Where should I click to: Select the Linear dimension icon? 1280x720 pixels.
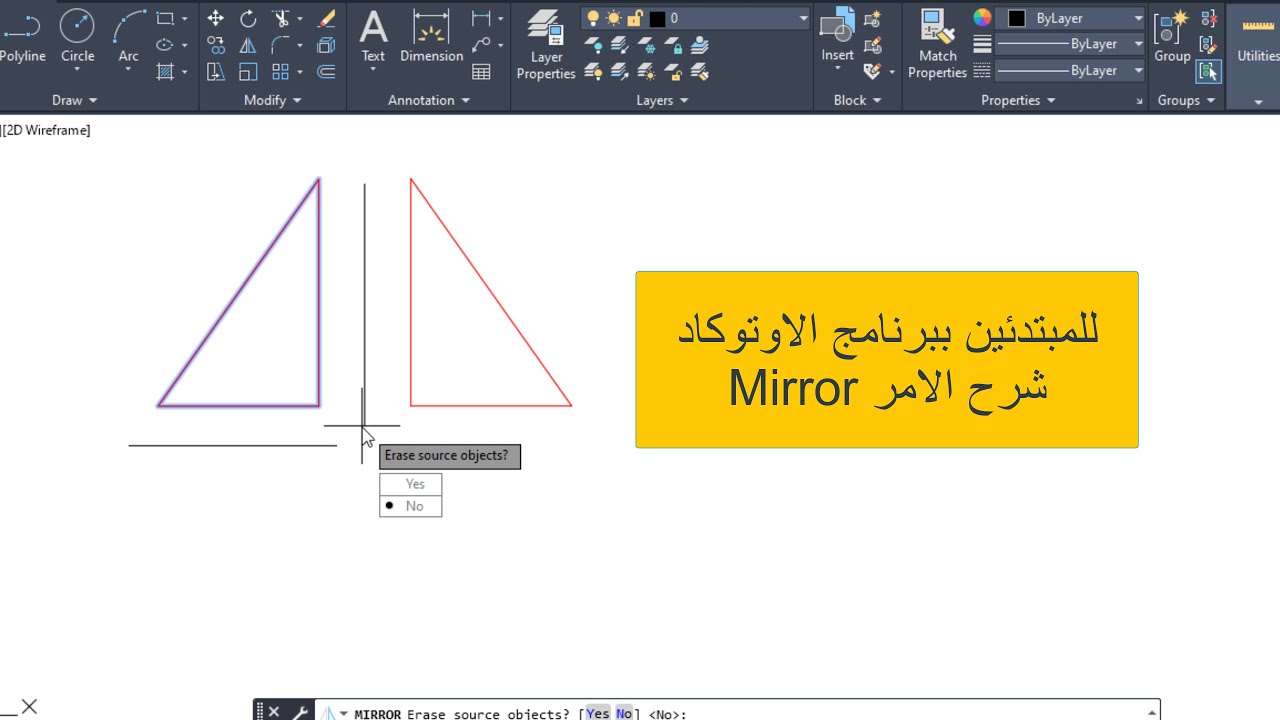(481, 19)
